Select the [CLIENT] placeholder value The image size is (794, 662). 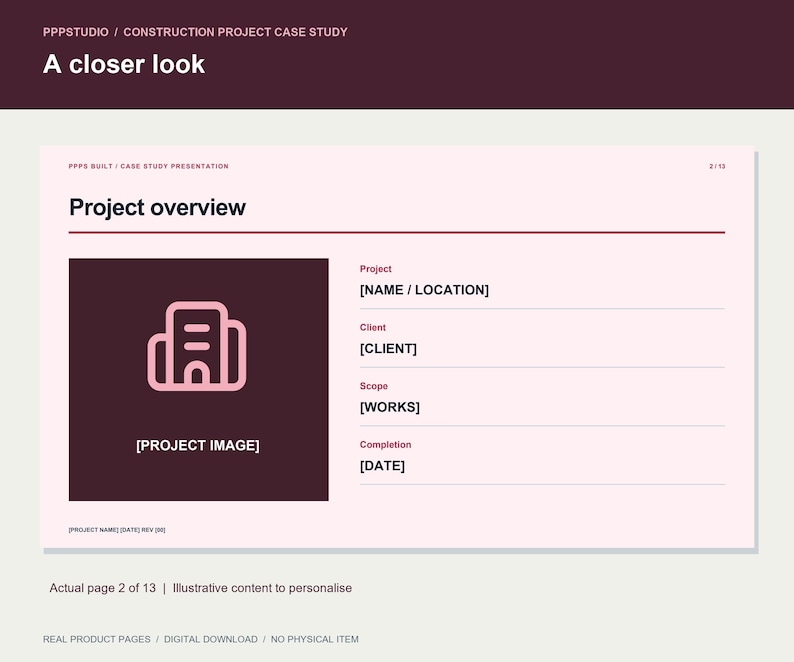click(388, 348)
